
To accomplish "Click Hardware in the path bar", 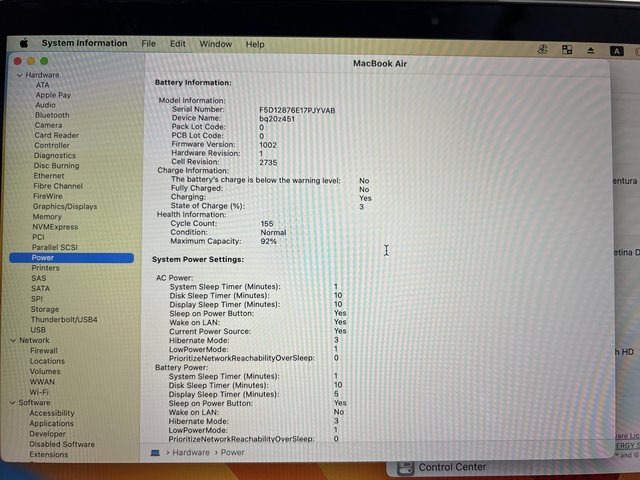I will point(191,452).
